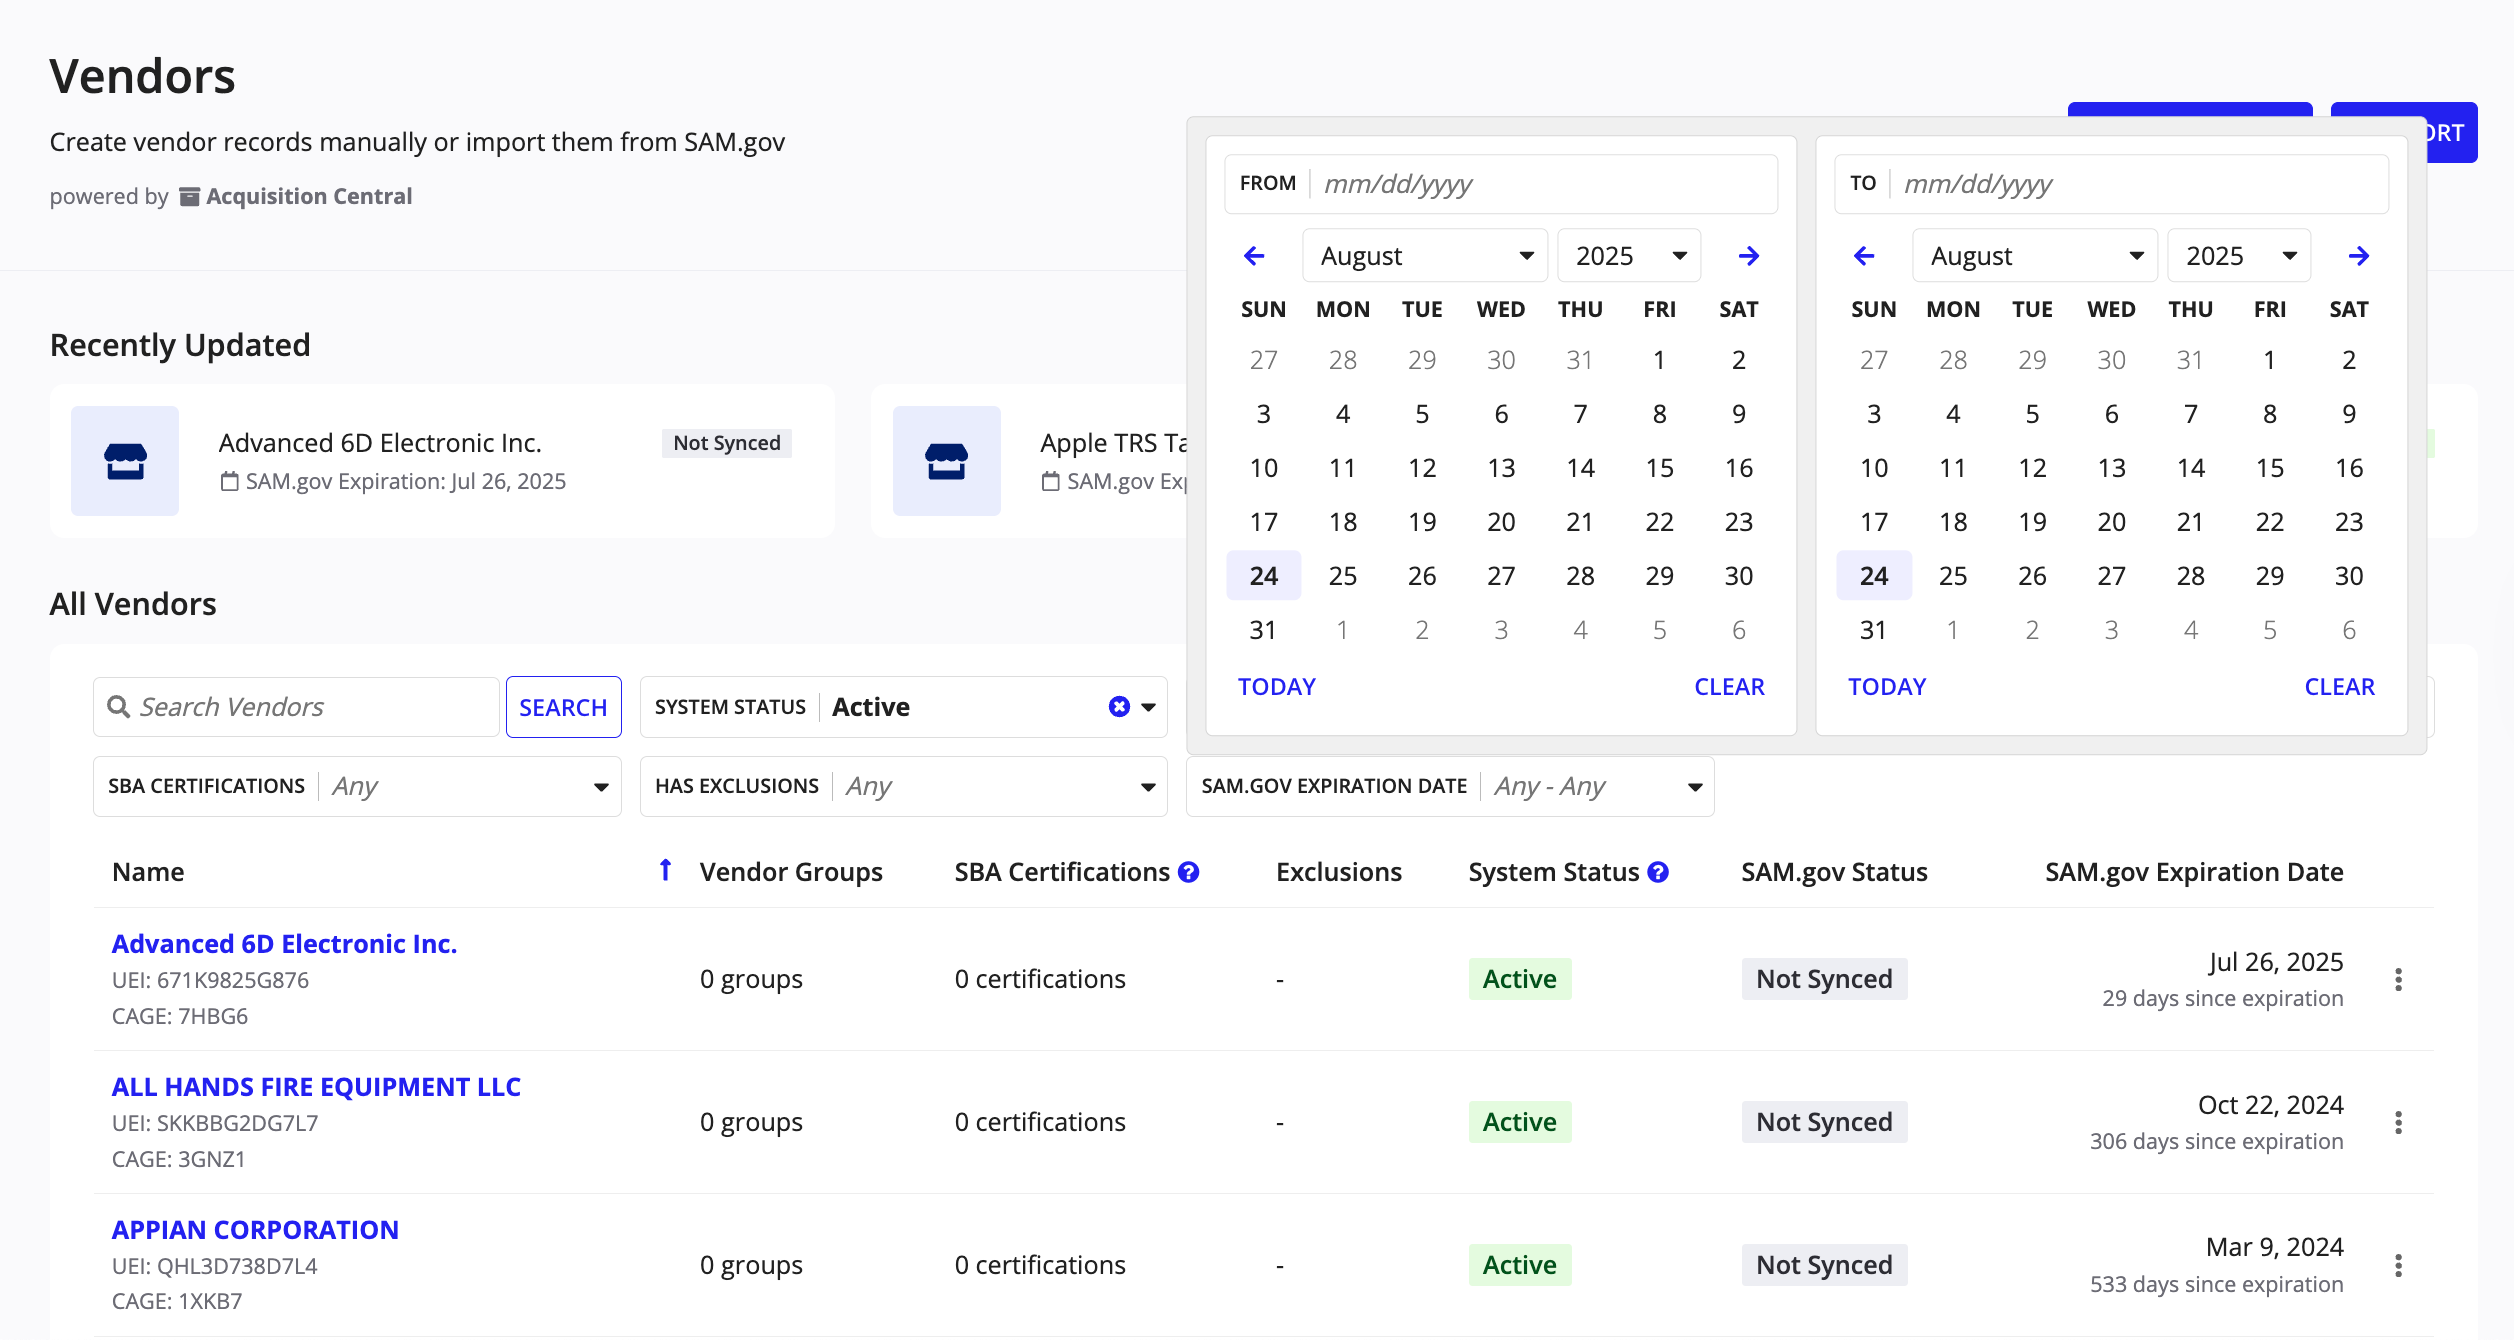Go to previous month in FROM calendar
2514x1340 pixels.
click(x=1254, y=256)
